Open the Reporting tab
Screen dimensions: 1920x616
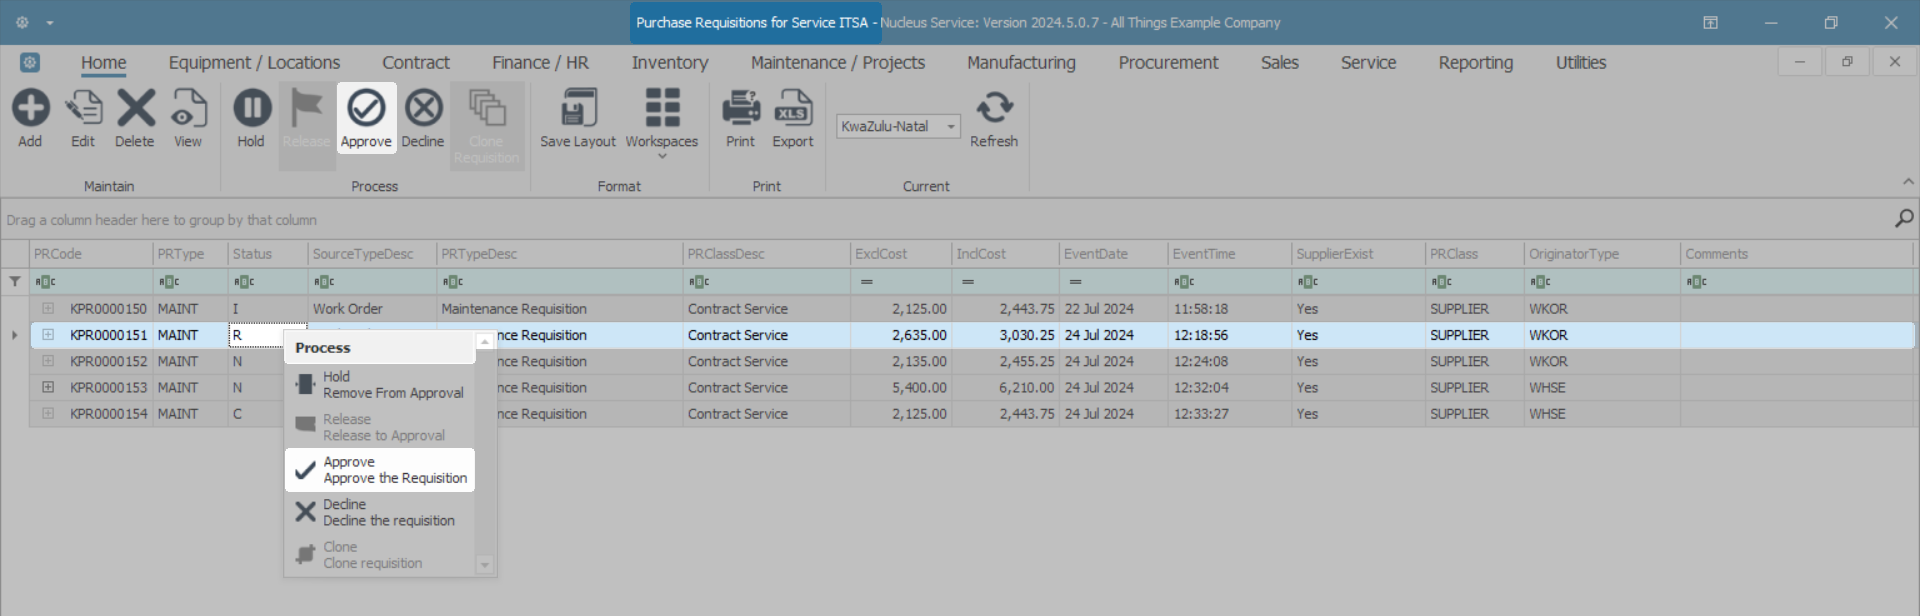(1475, 62)
